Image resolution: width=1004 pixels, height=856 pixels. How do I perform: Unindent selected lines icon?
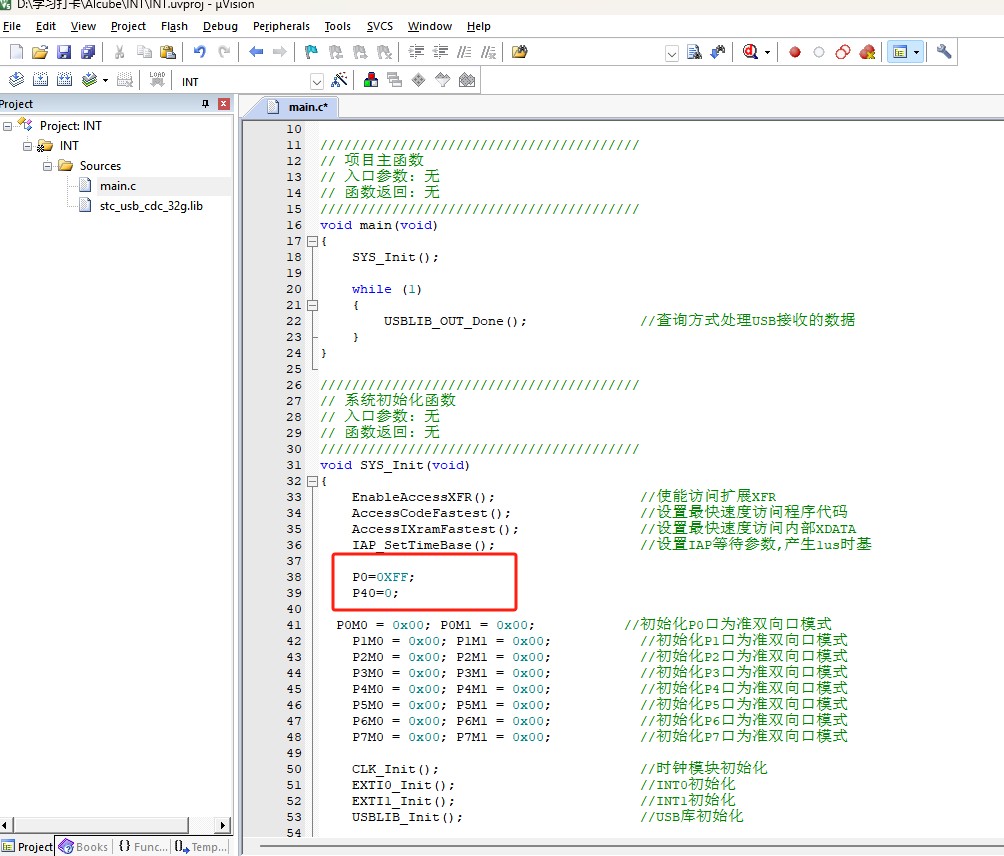tap(441, 52)
